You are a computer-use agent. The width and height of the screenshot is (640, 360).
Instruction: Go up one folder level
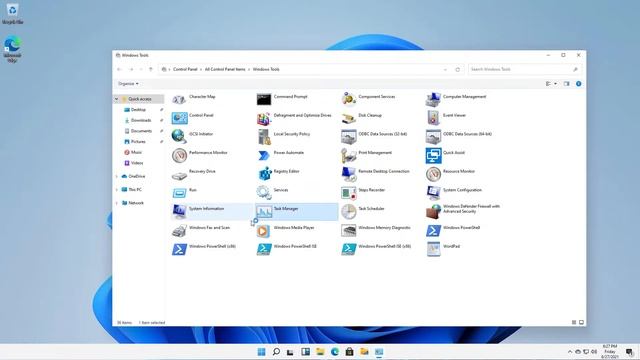point(151,69)
